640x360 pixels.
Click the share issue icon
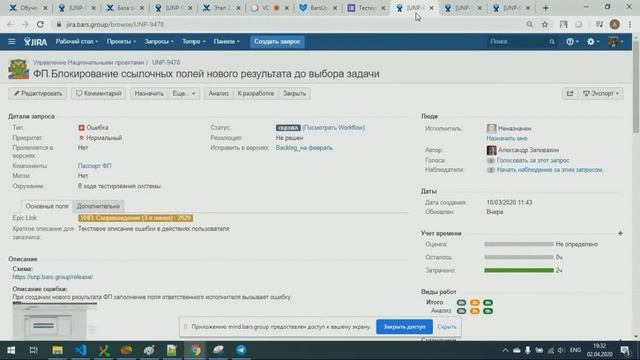(x=570, y=93)
